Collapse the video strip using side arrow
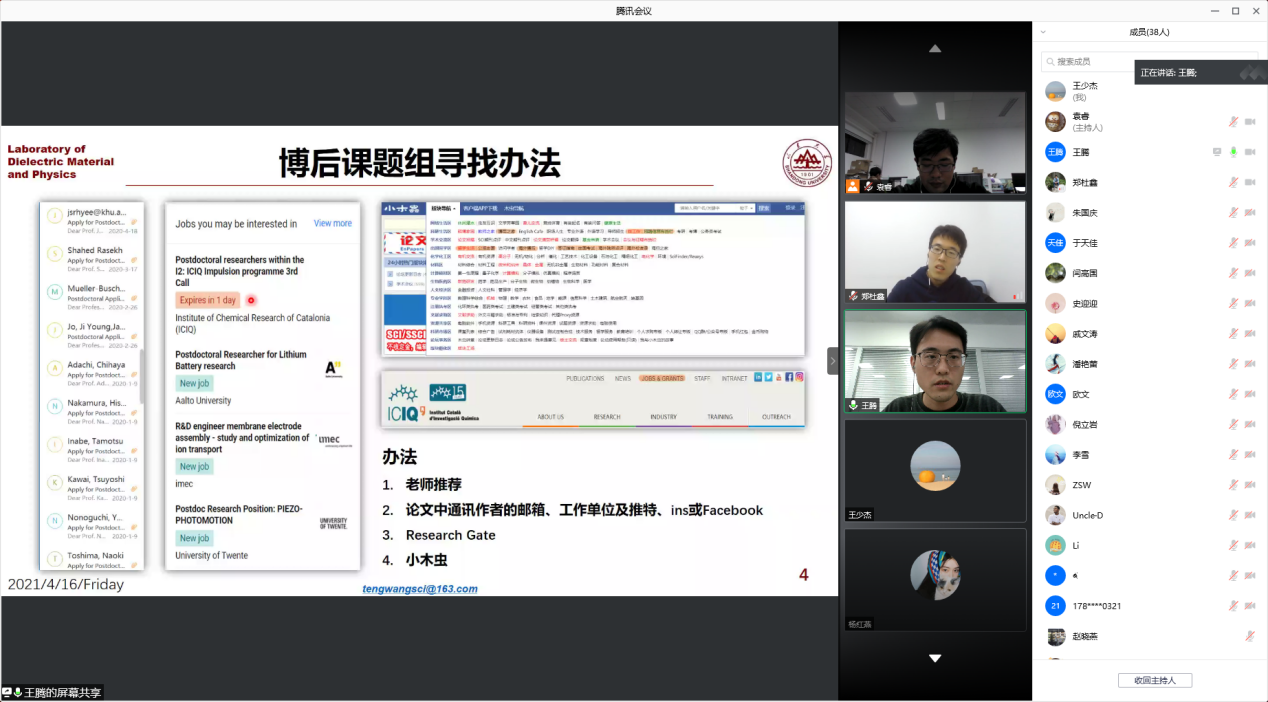 tap(833, 360)
